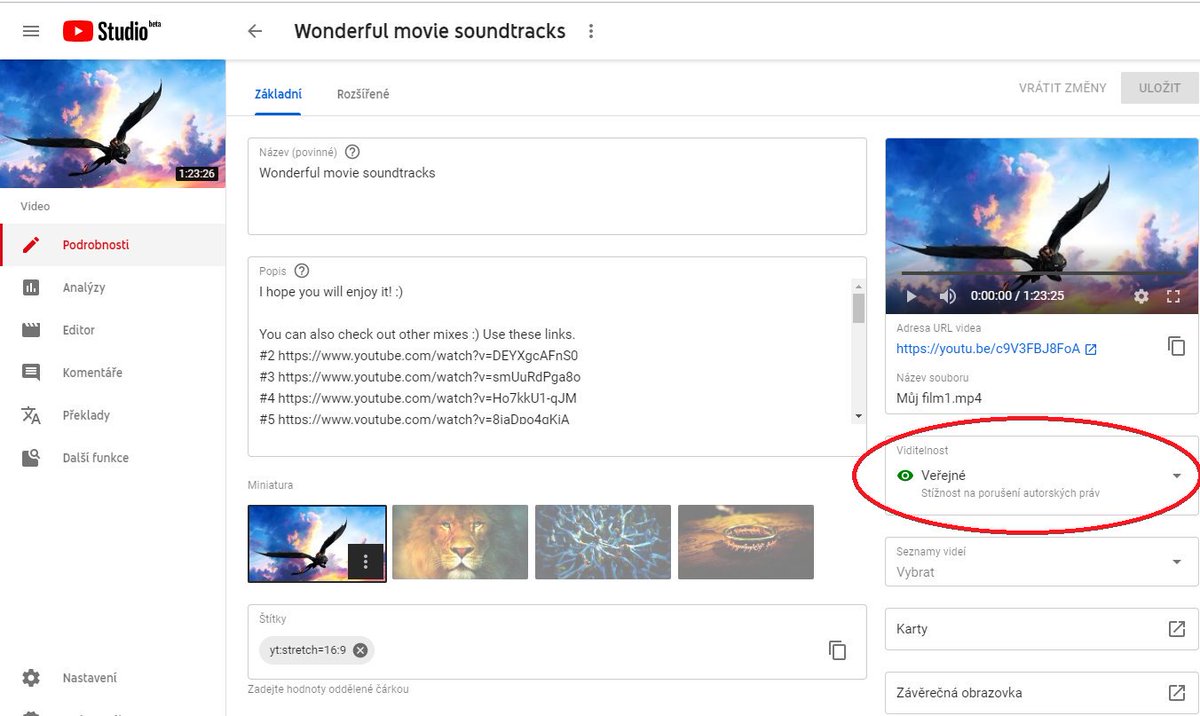
Task: Open Editor in the sidebar
Action: pos(112,330)
